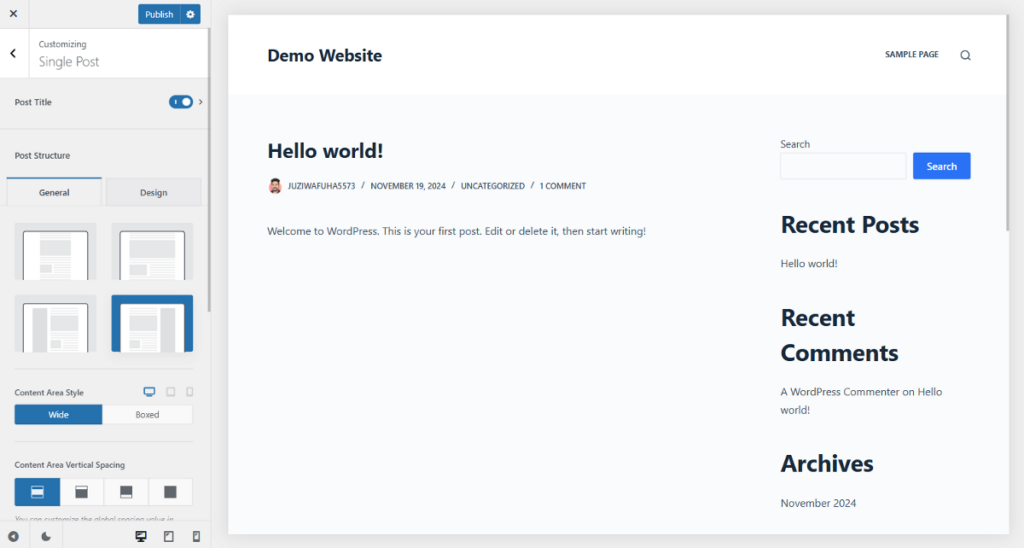Expand Post Title options arrow
Screen dimensions: 1024x548
tap(200, 102)
